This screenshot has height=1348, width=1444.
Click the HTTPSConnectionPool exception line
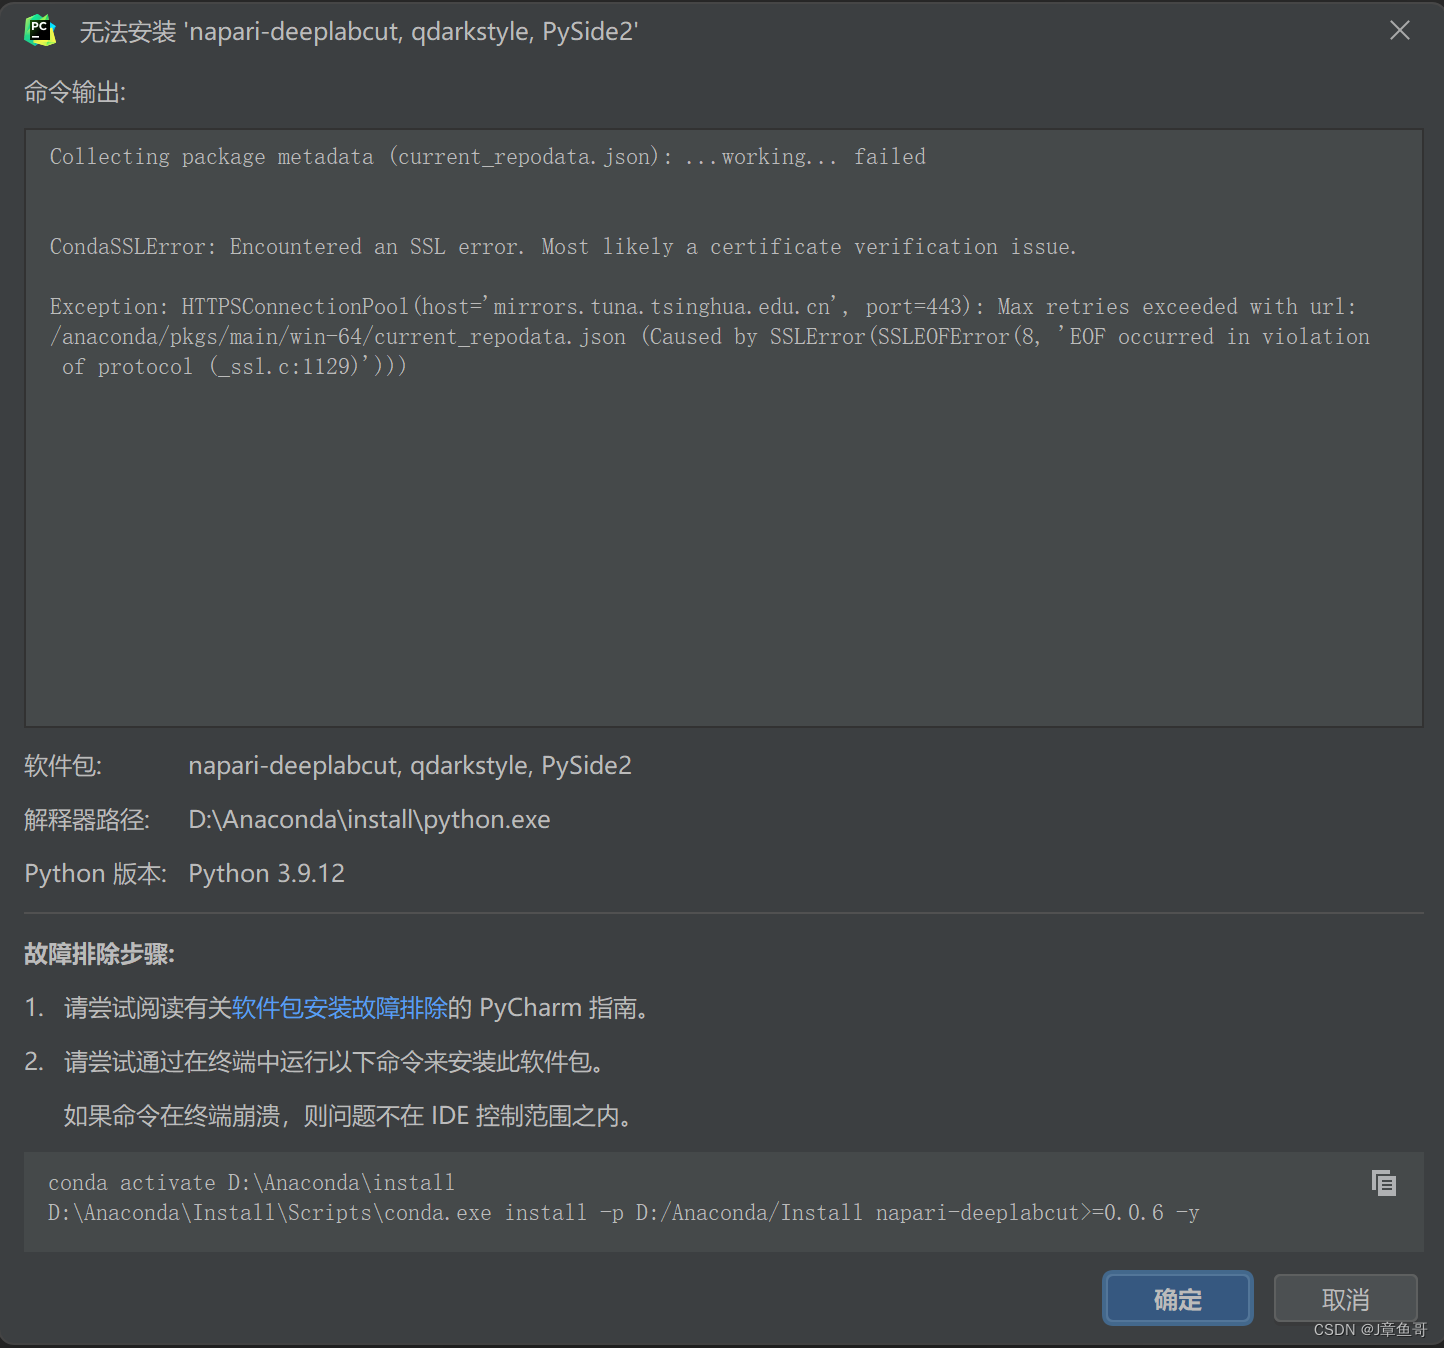[703, 307]
